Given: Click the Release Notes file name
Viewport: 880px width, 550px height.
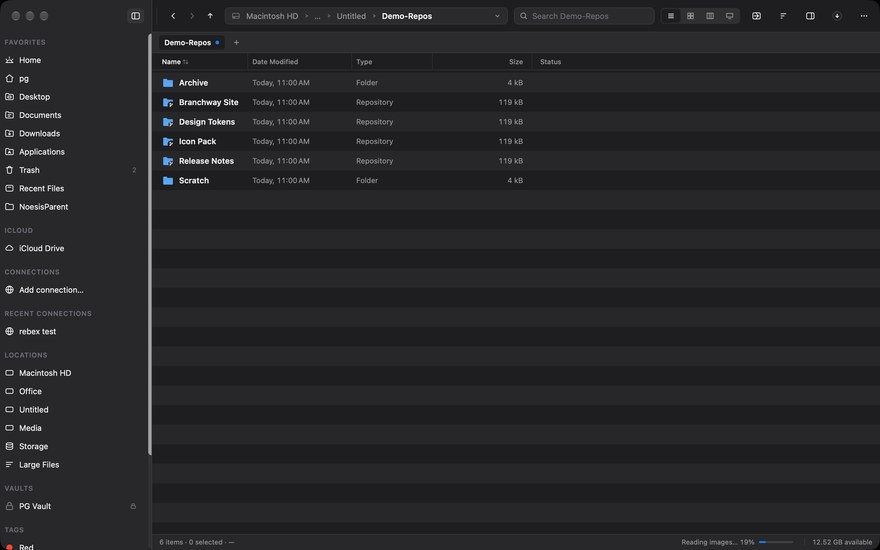Looking at the screenshot, I should pyautogui.click(x=206, y=161).
